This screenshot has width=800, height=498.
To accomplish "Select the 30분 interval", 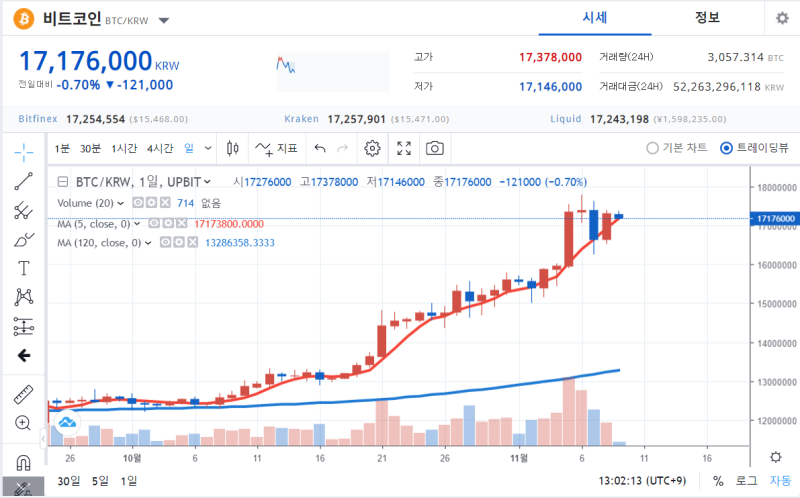I will coord(90,148).
